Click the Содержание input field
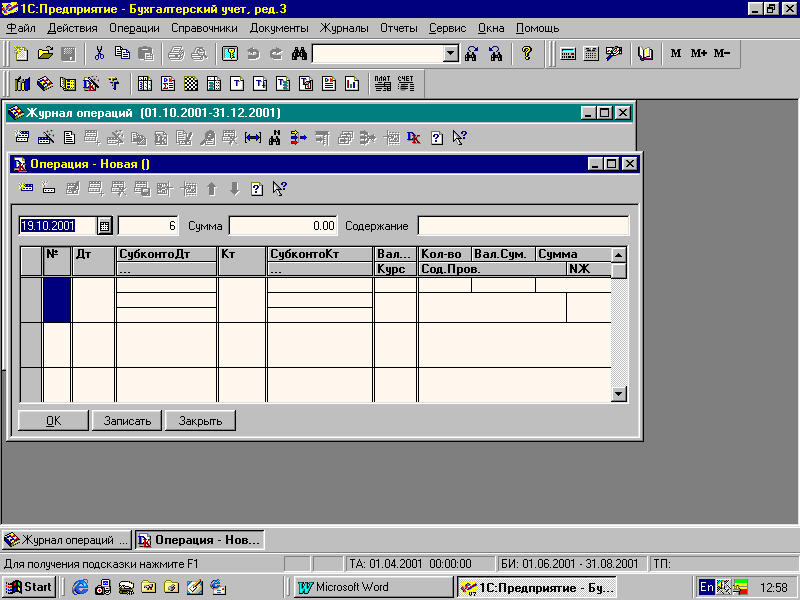Viewport: 800px width, 600px height. pos(523,226)
